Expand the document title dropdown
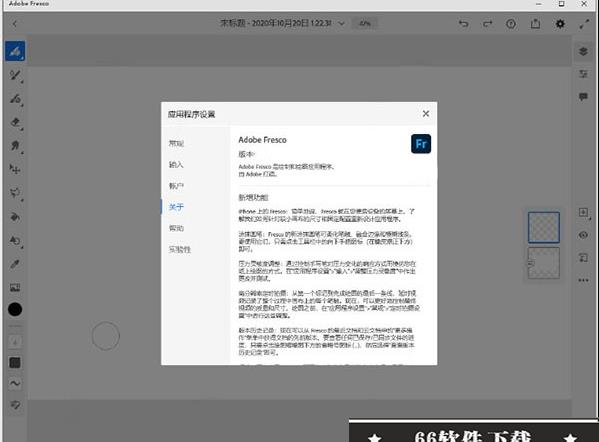This screenshot has width=599, height=442. (342, 24)
